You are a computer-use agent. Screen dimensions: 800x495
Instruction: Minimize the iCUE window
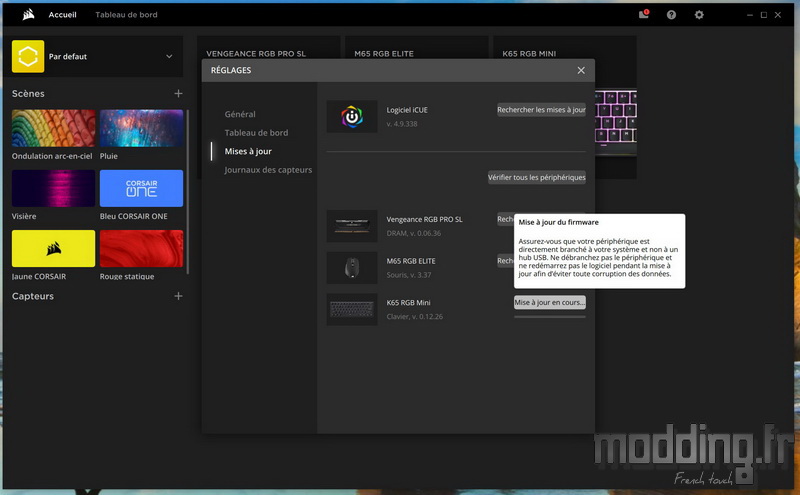pyautogui.click(x=749, y=15)
